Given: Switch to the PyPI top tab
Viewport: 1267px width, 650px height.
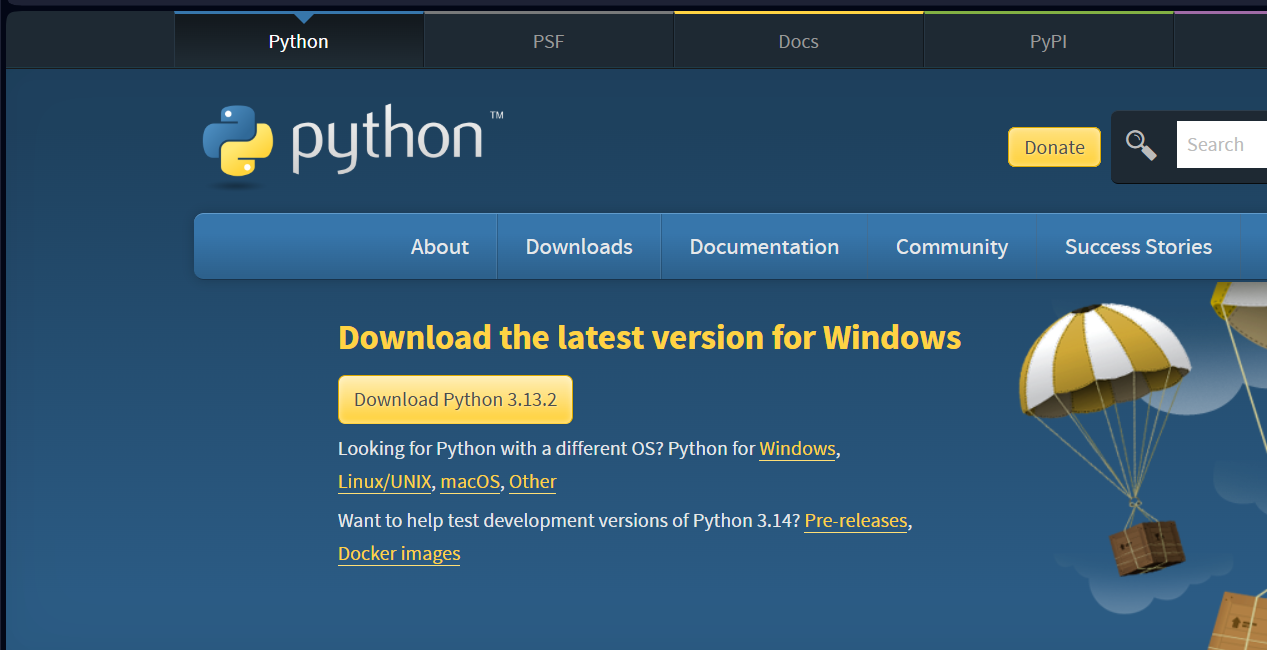Looking at the screenshot, I should click(x=1048, y=41).
